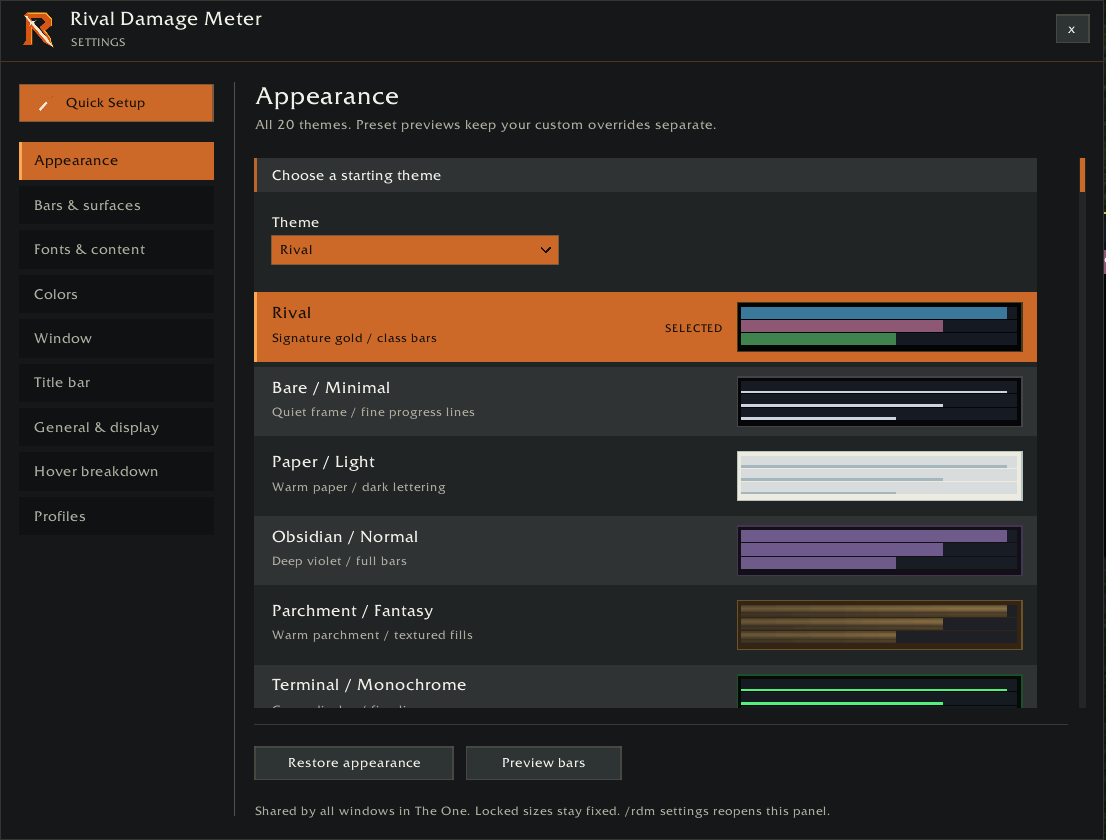Click the Parchment textured bars preview thumbnail
Screen dimensions: 1106x840
[880, 625]
